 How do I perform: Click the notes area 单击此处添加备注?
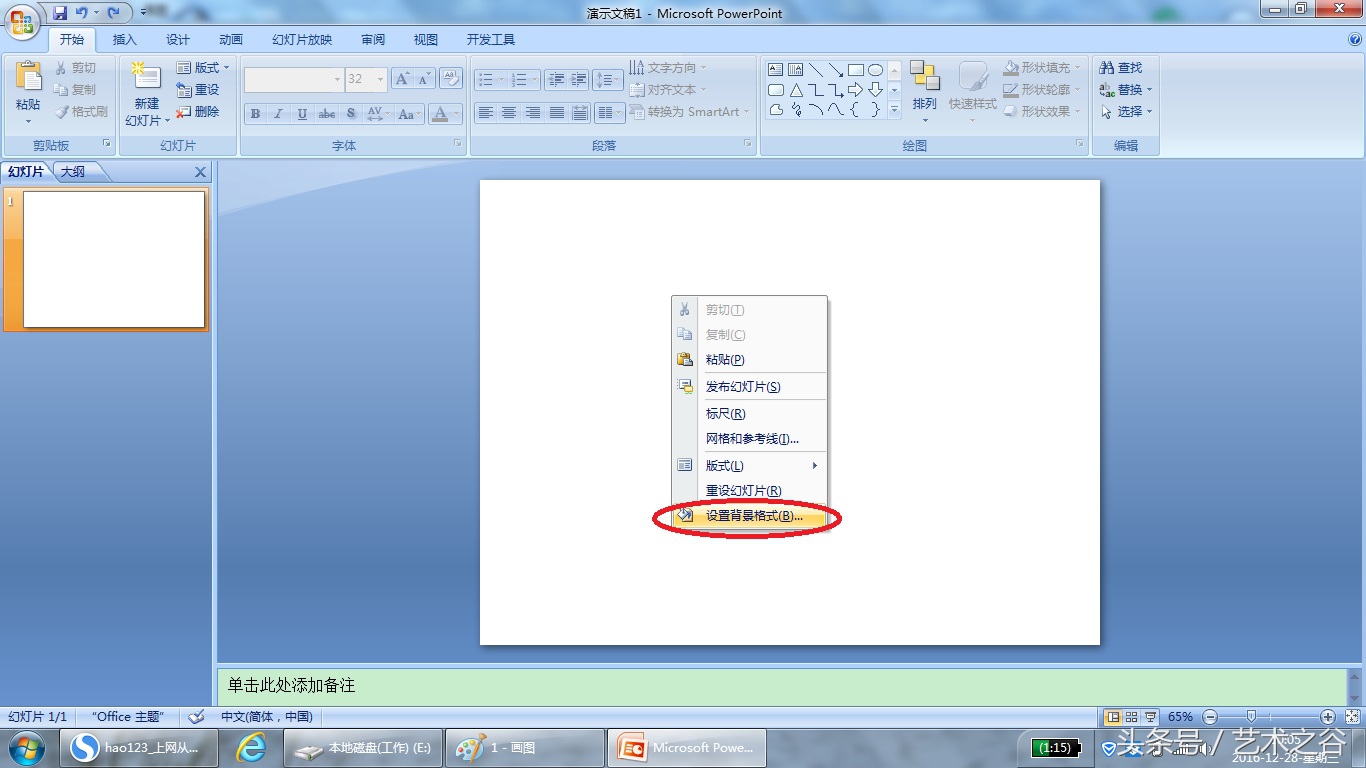point(781,686)
